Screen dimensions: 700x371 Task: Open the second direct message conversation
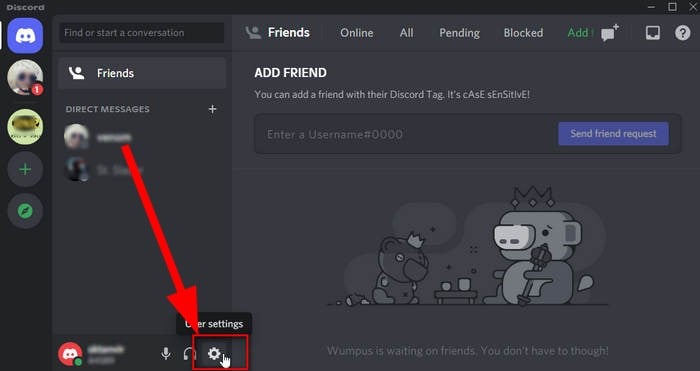tap(142, 170)
